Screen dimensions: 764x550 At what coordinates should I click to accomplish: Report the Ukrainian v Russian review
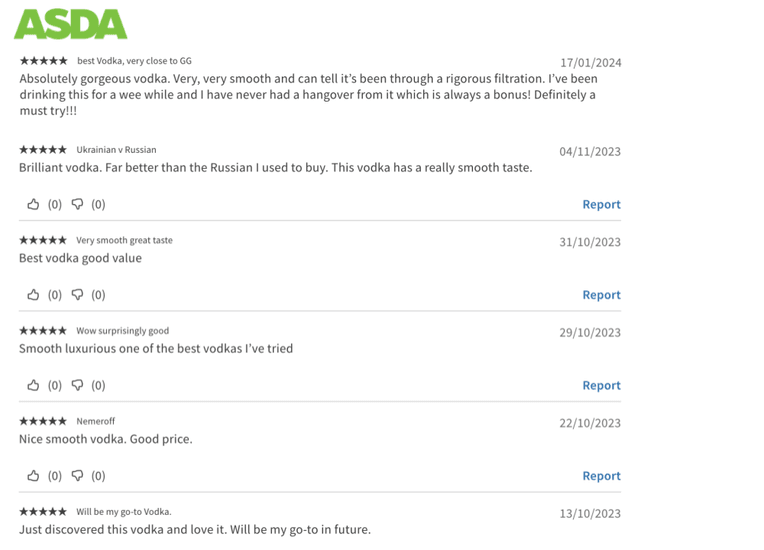[x=601, y=204]
